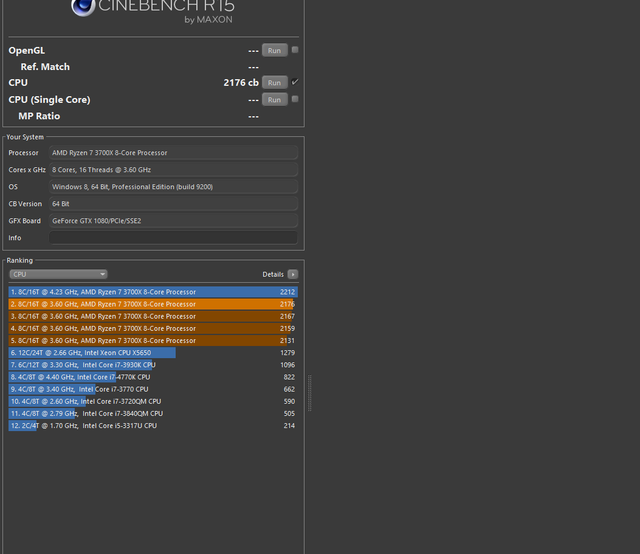Select the Processor field value
The image size is (640, 554).
(173, 153)
